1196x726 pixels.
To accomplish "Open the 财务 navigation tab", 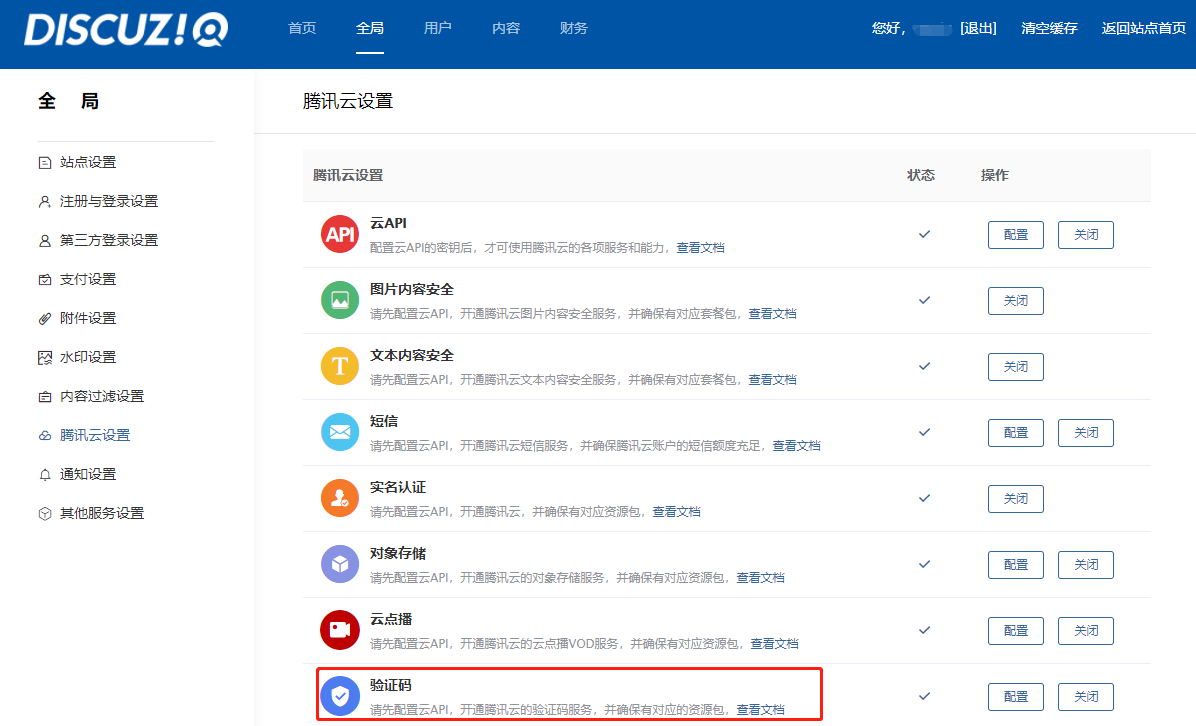I will (x=574, y=28).
